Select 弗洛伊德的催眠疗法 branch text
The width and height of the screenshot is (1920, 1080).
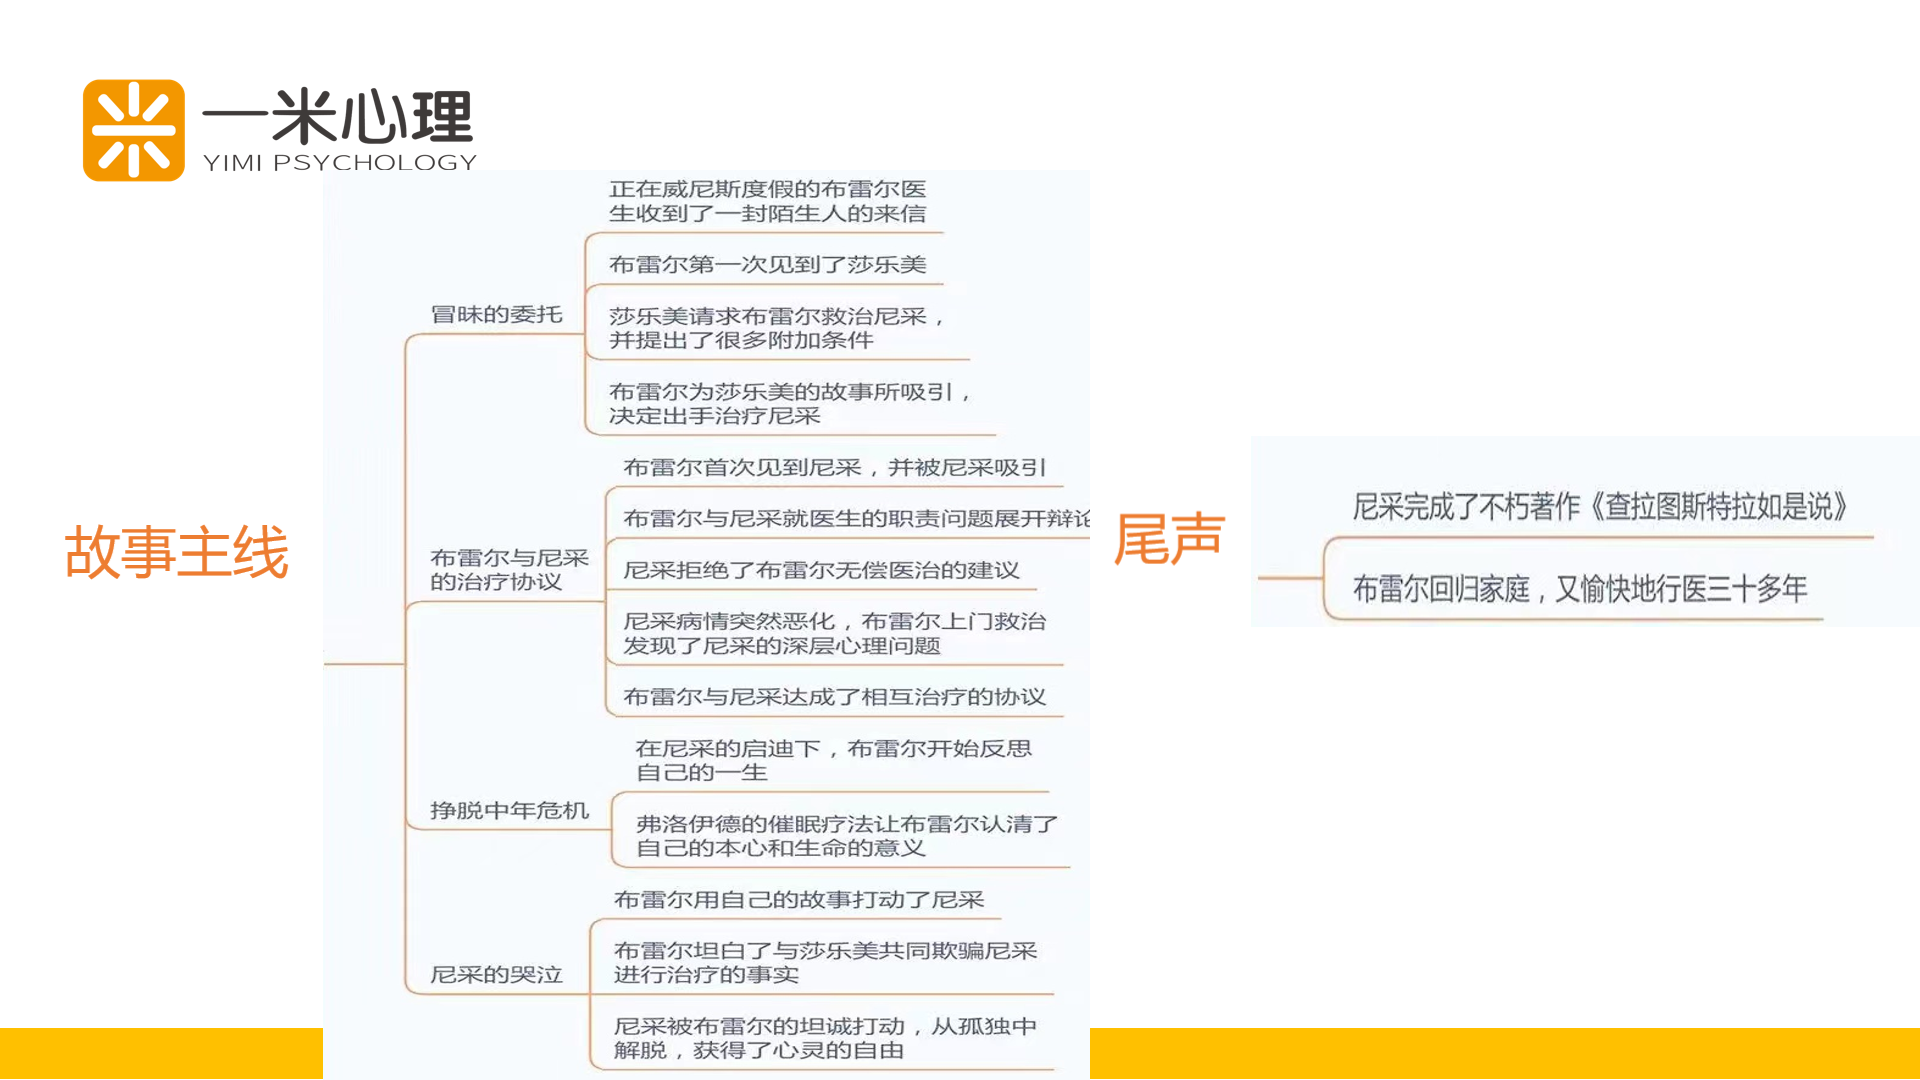pyautogui.click(x=847, y=836)
